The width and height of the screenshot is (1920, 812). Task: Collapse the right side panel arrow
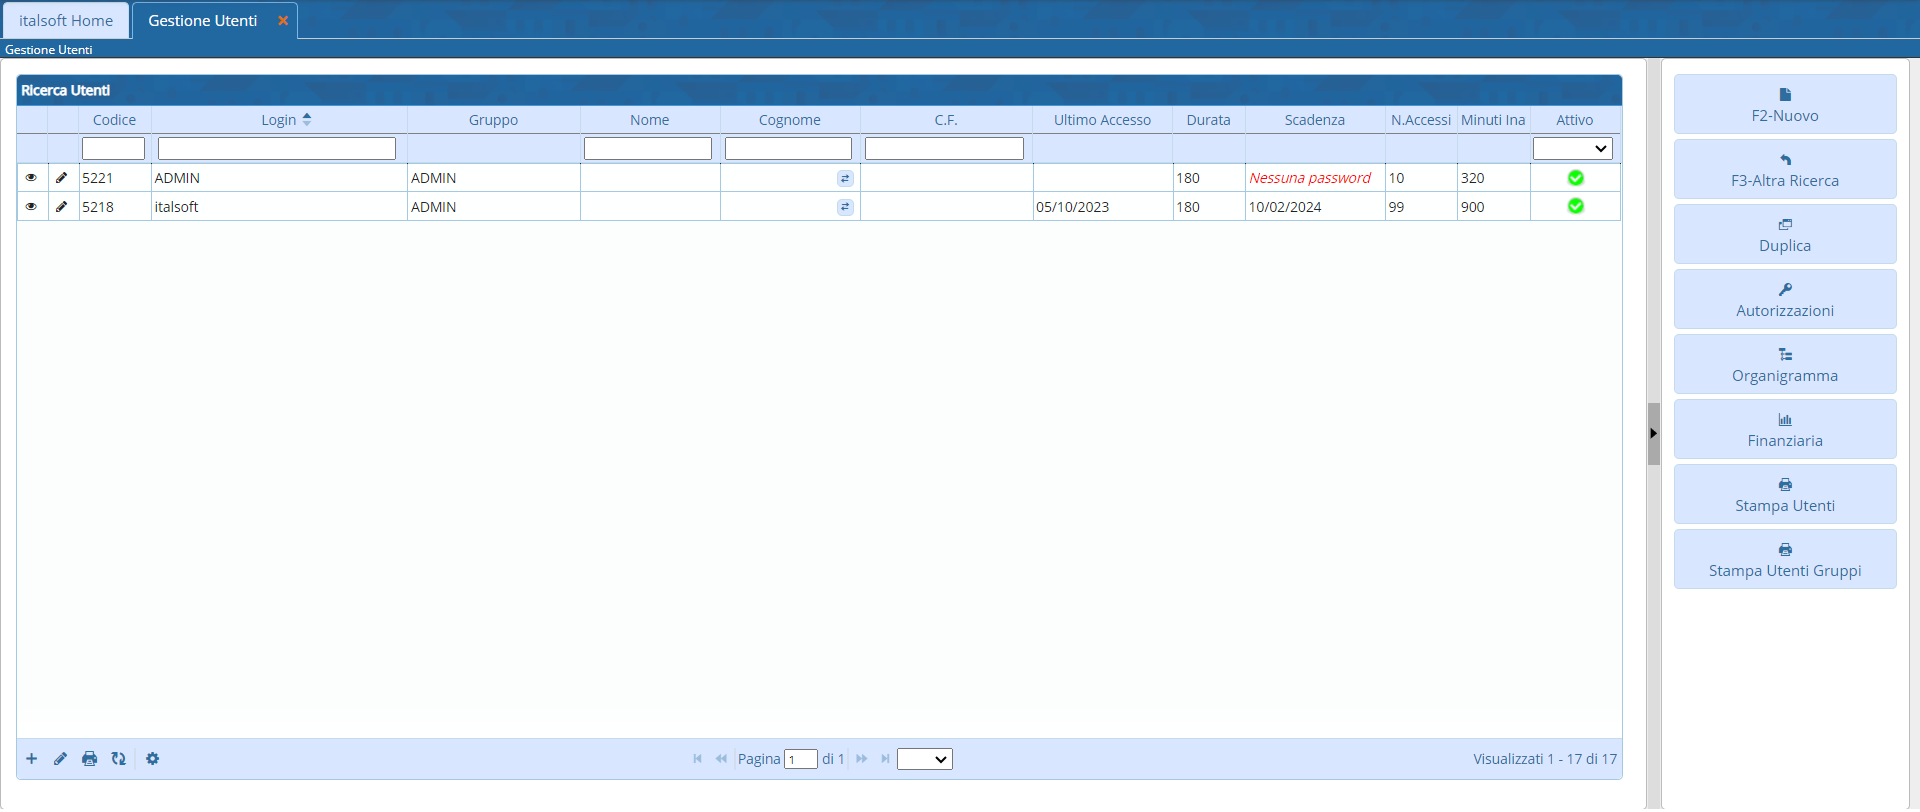tap(1653, 434)
